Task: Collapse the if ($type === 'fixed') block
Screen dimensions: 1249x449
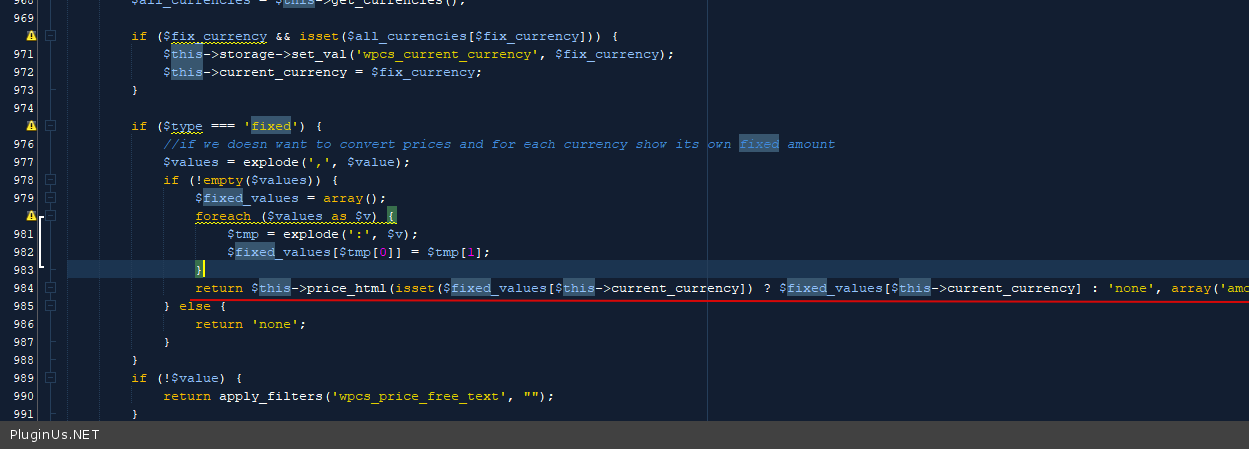Action: tap(50, 126)
